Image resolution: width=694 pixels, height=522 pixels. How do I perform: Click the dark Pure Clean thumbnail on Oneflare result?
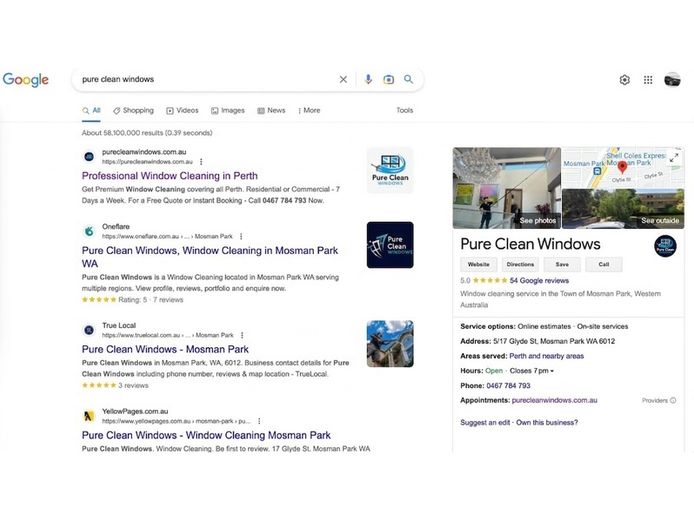(x=390, y=245)
